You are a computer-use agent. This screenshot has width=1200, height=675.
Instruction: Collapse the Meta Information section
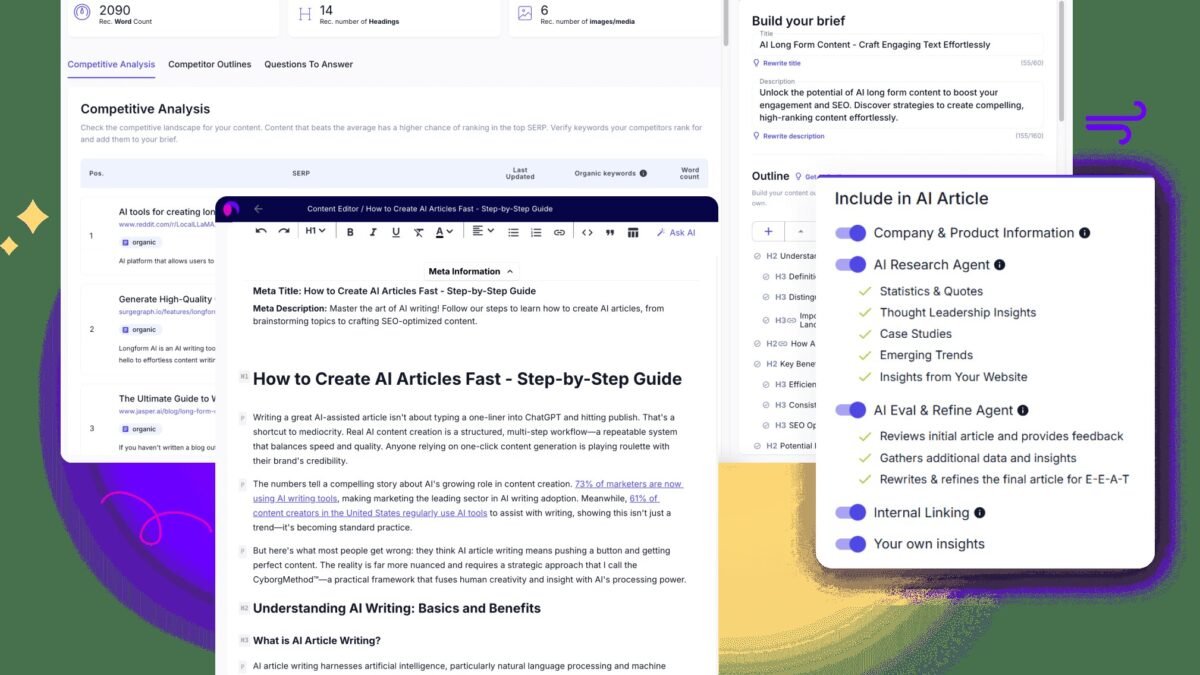coord(470,271)
